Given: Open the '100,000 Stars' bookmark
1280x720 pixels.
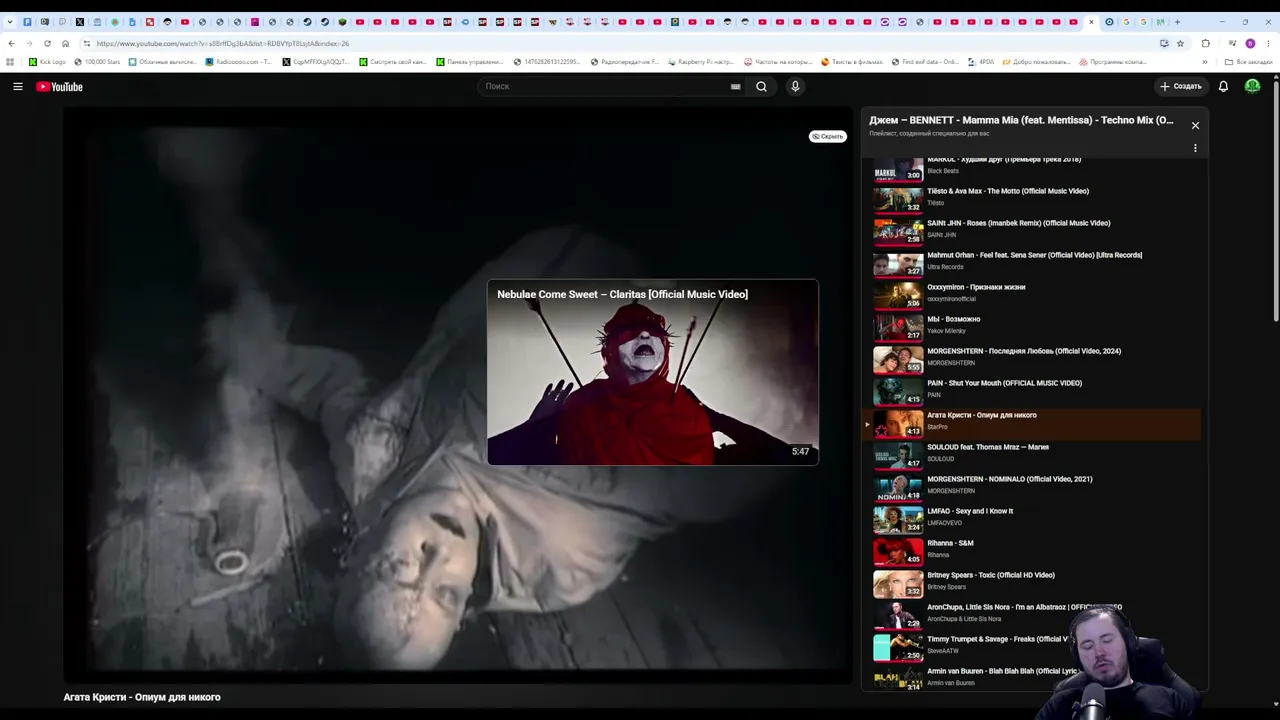Looking at the screenshot, I should click(97, 62).
